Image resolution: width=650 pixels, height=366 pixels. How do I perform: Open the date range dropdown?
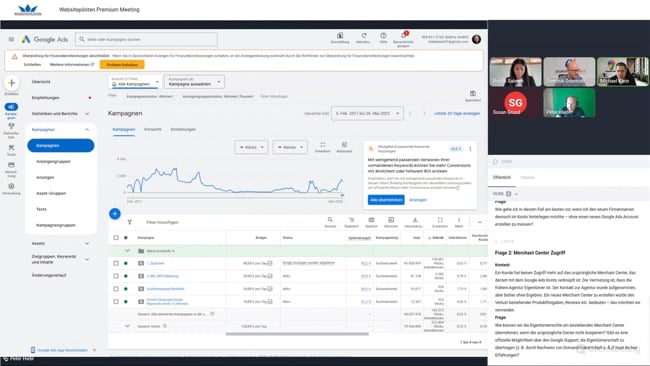[367, 113]
